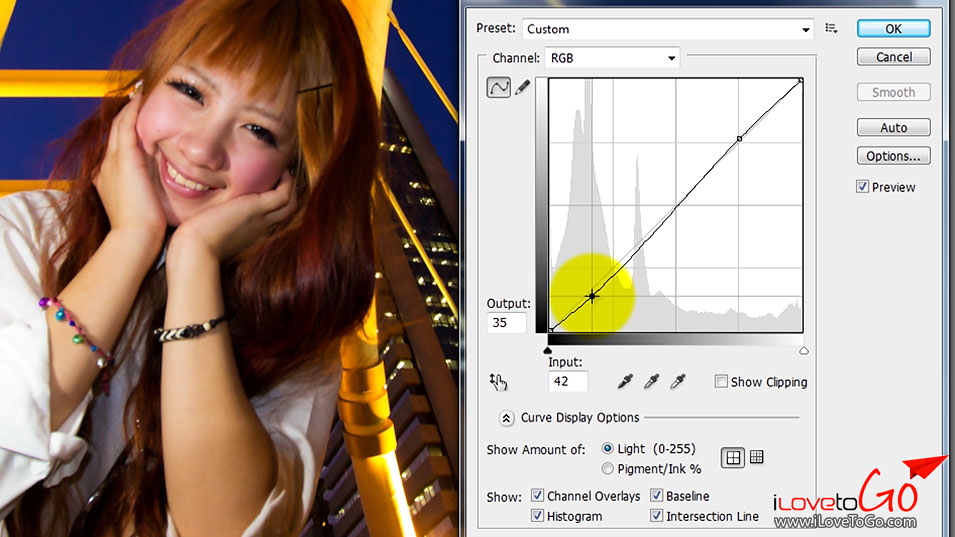
Task: Select the edit-points curve tool
Action: click(498, 88)
